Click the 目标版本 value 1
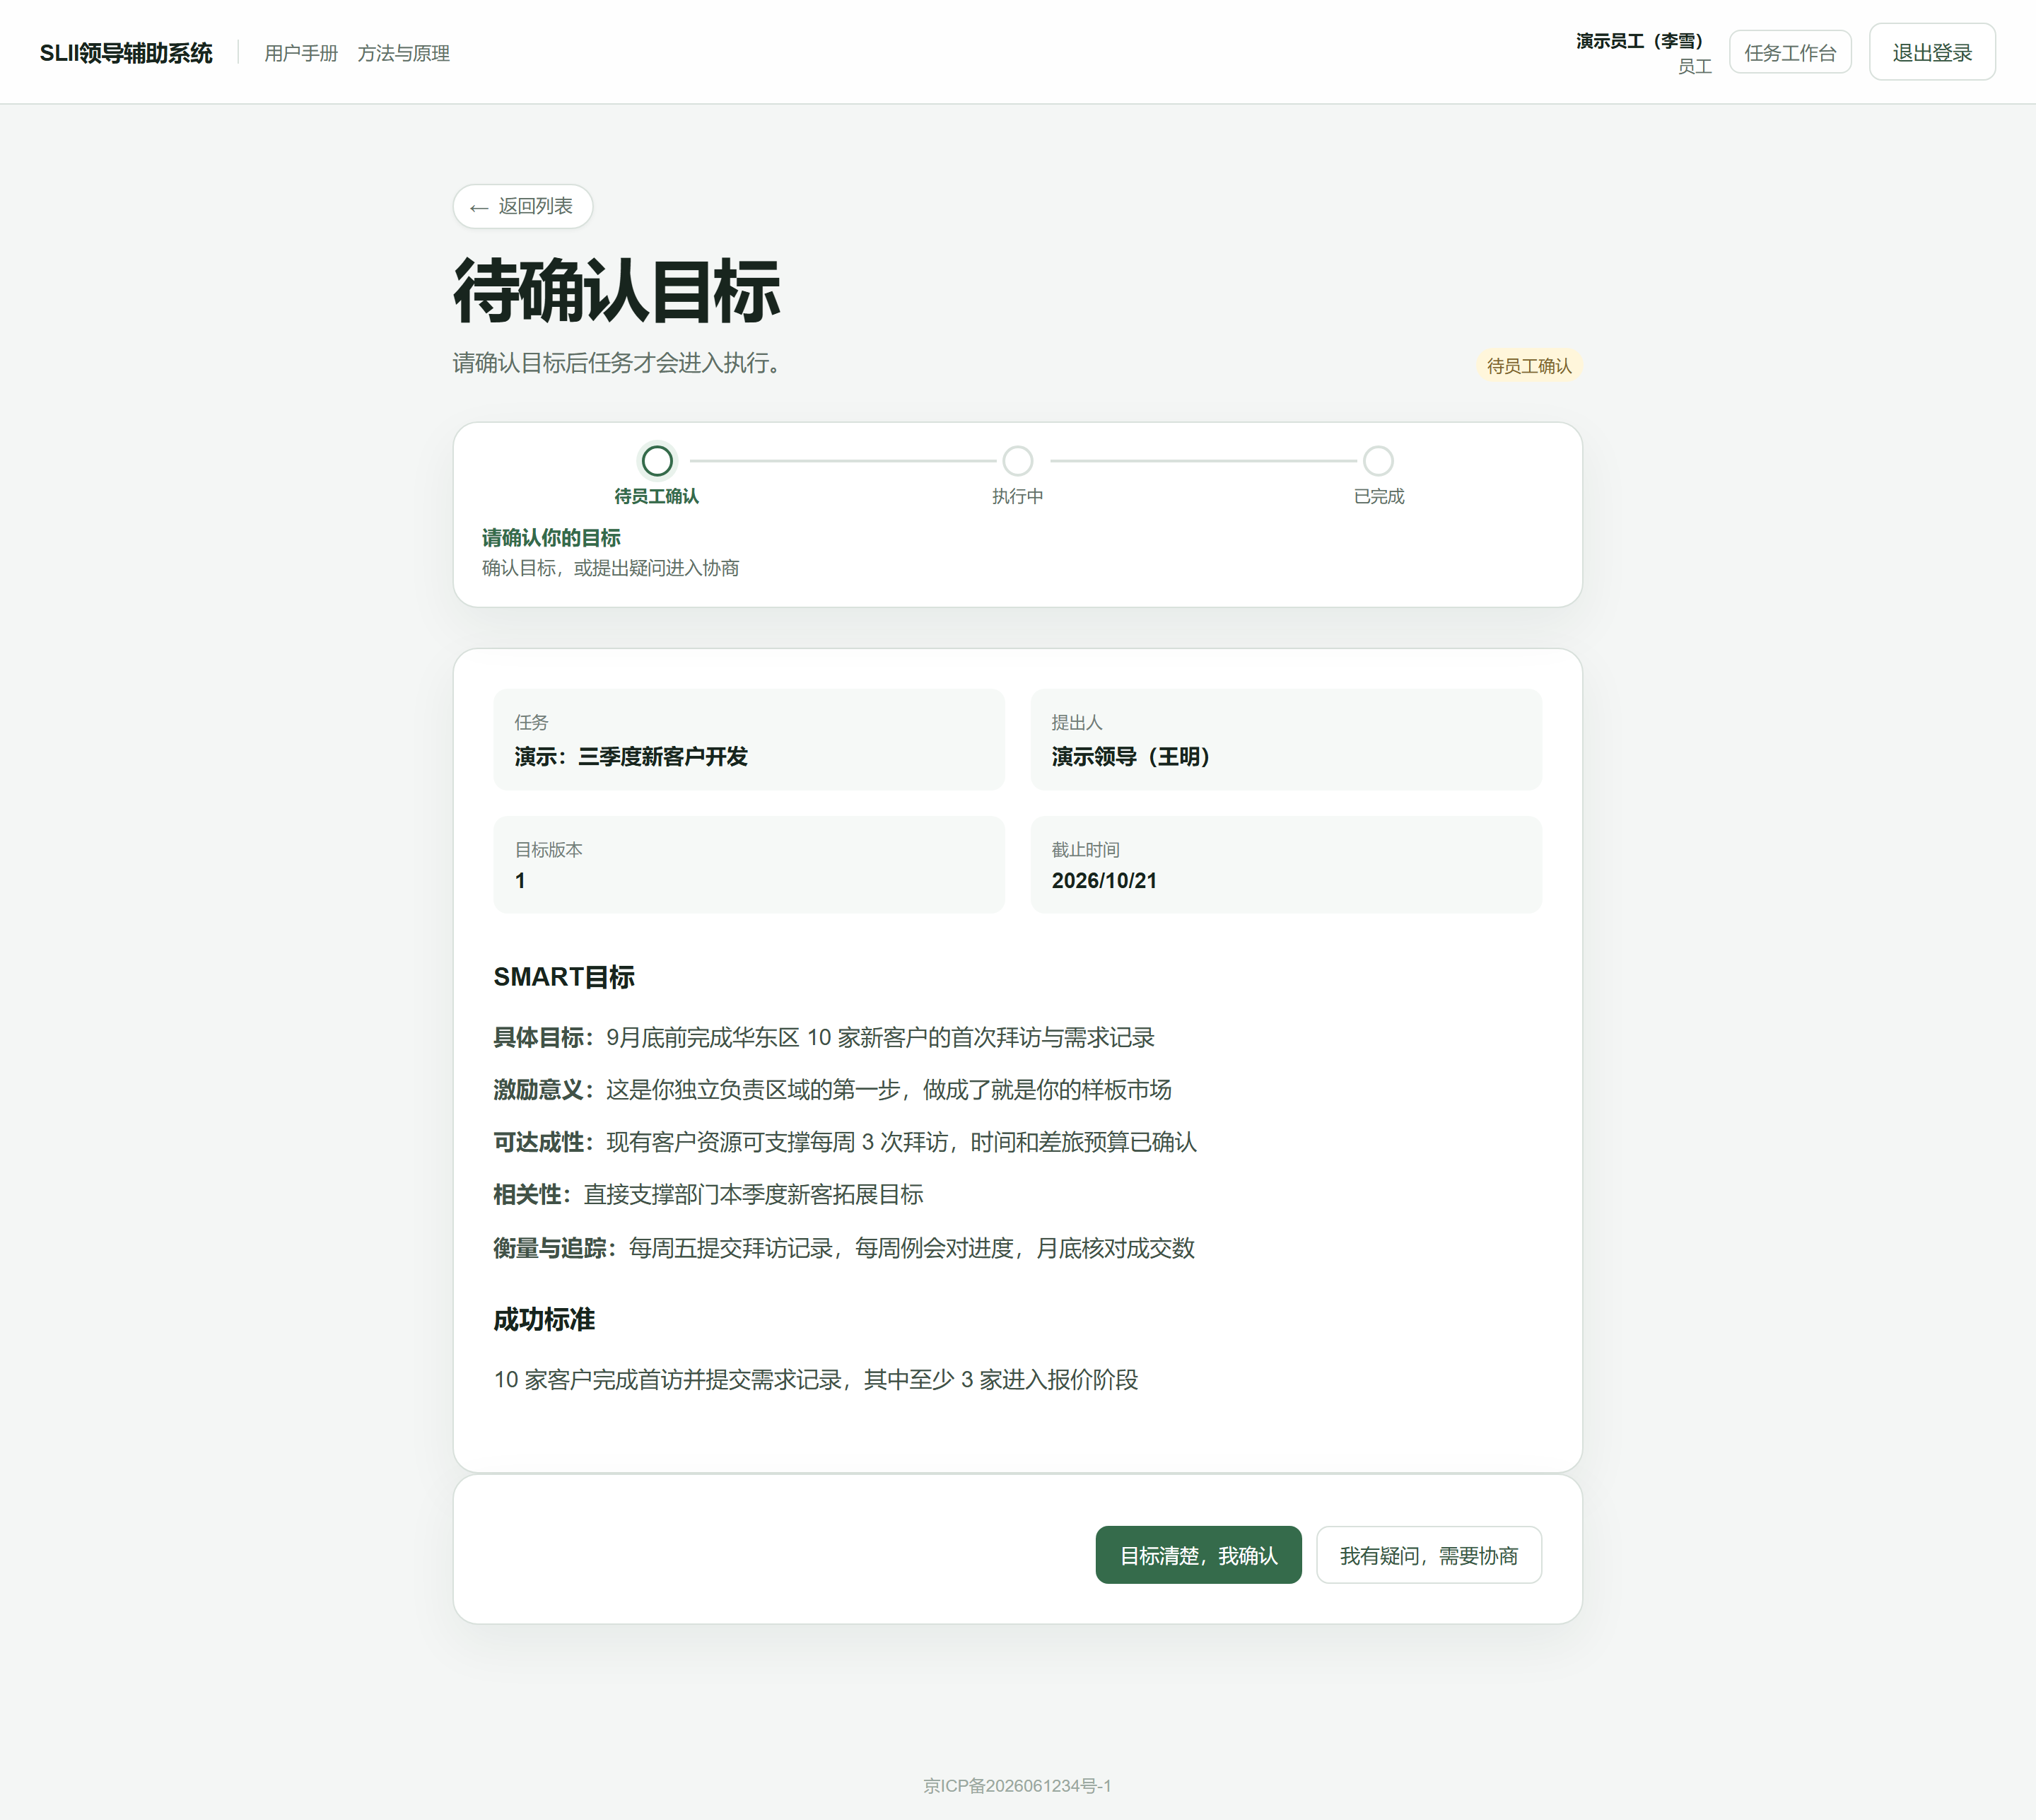Image resolution: width=2036 pixels, height=1820 pixels. point(520,881)
